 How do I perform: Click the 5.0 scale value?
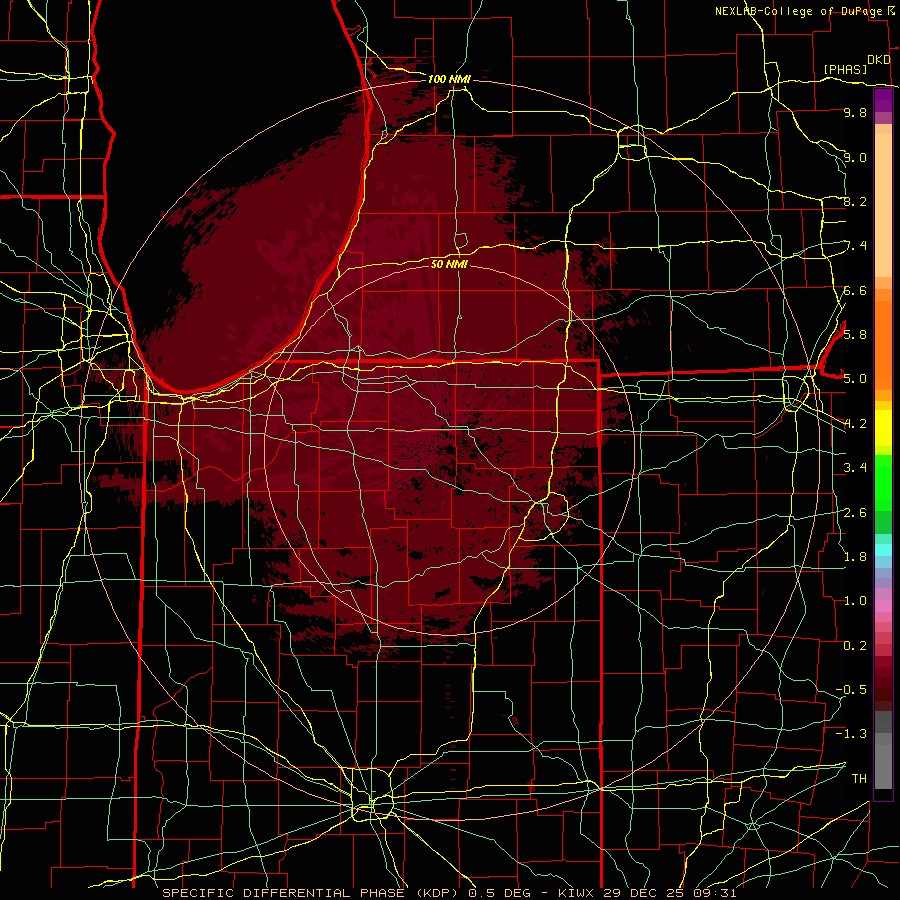pyautogui.click(x=855, y=379)
